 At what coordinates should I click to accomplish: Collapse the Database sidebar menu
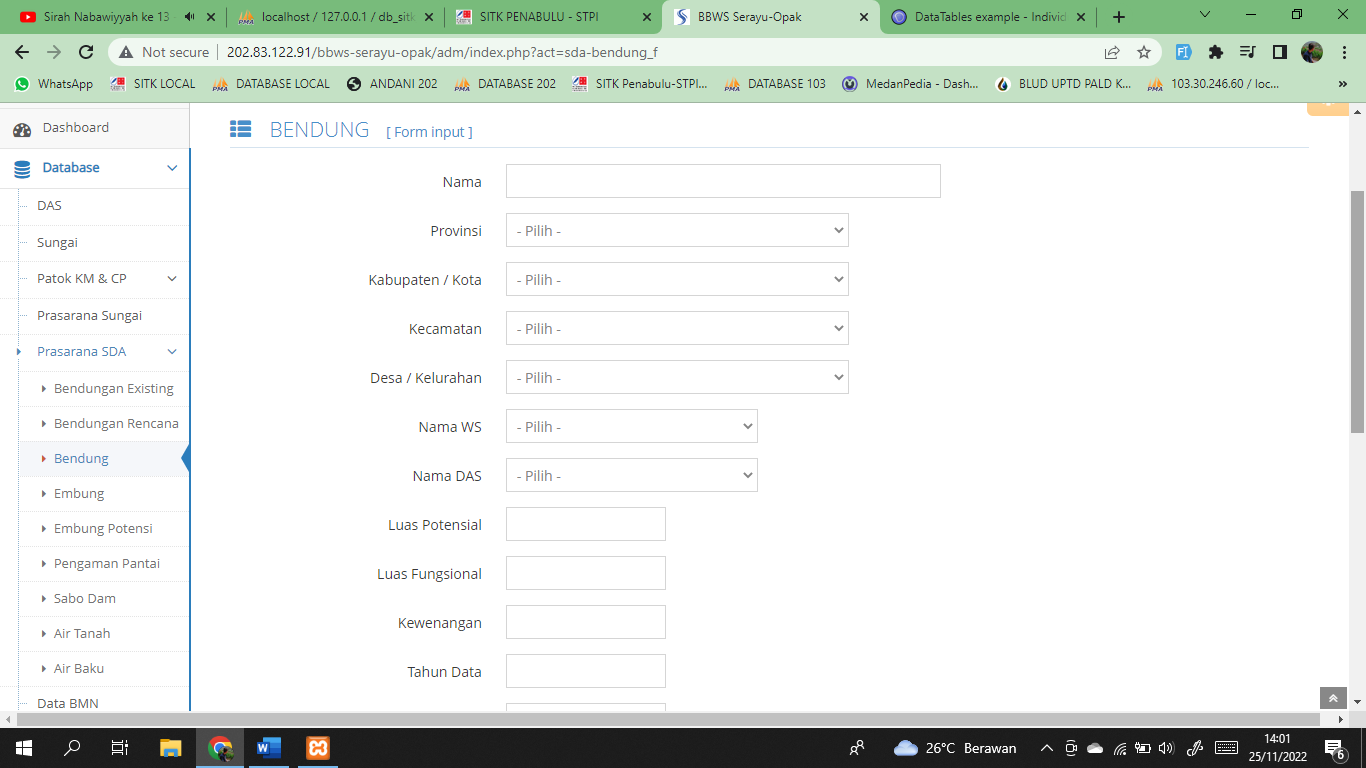tap(172, 168)
